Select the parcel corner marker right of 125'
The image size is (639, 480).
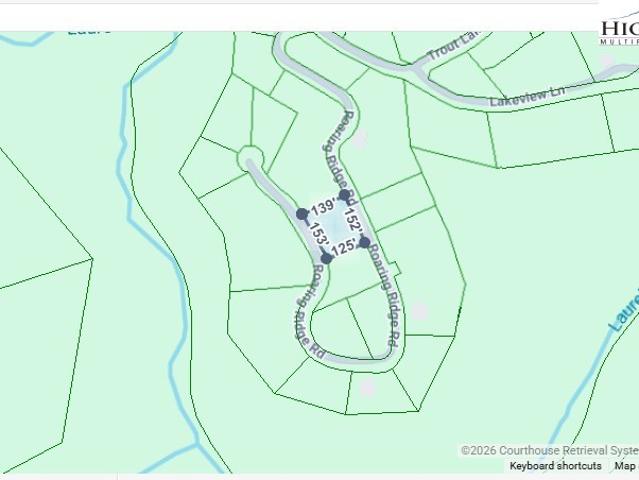(x=364, y=242)
